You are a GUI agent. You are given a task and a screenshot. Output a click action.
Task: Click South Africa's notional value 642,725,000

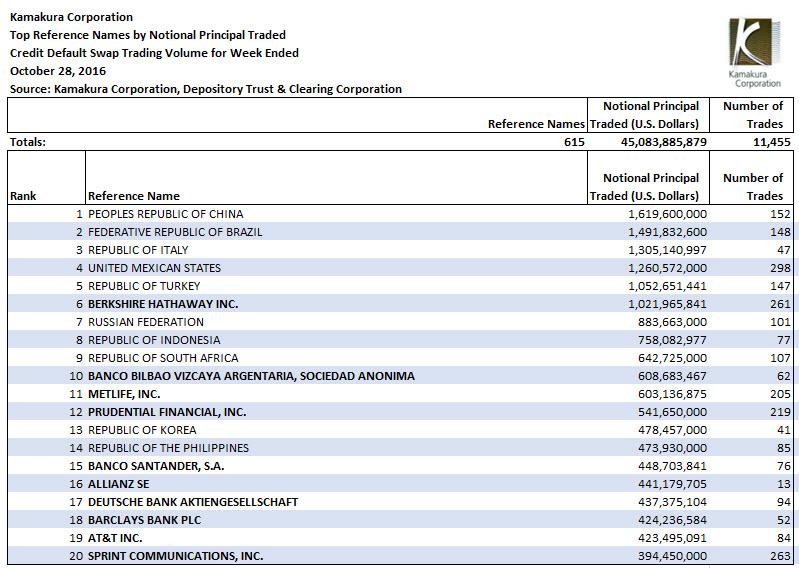(x=673, y=358)
